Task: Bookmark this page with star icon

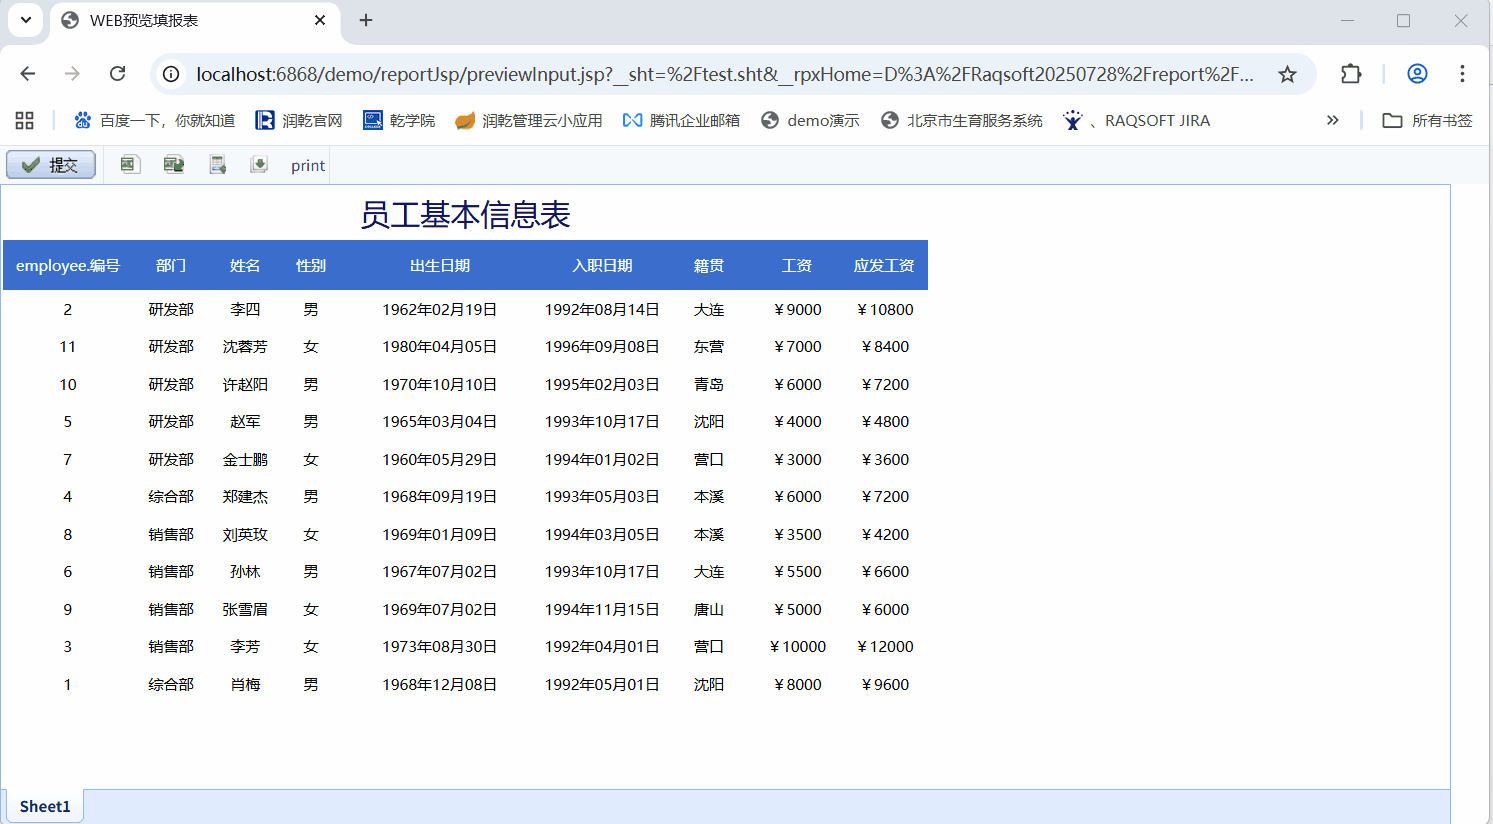Action: [1287, 74]
